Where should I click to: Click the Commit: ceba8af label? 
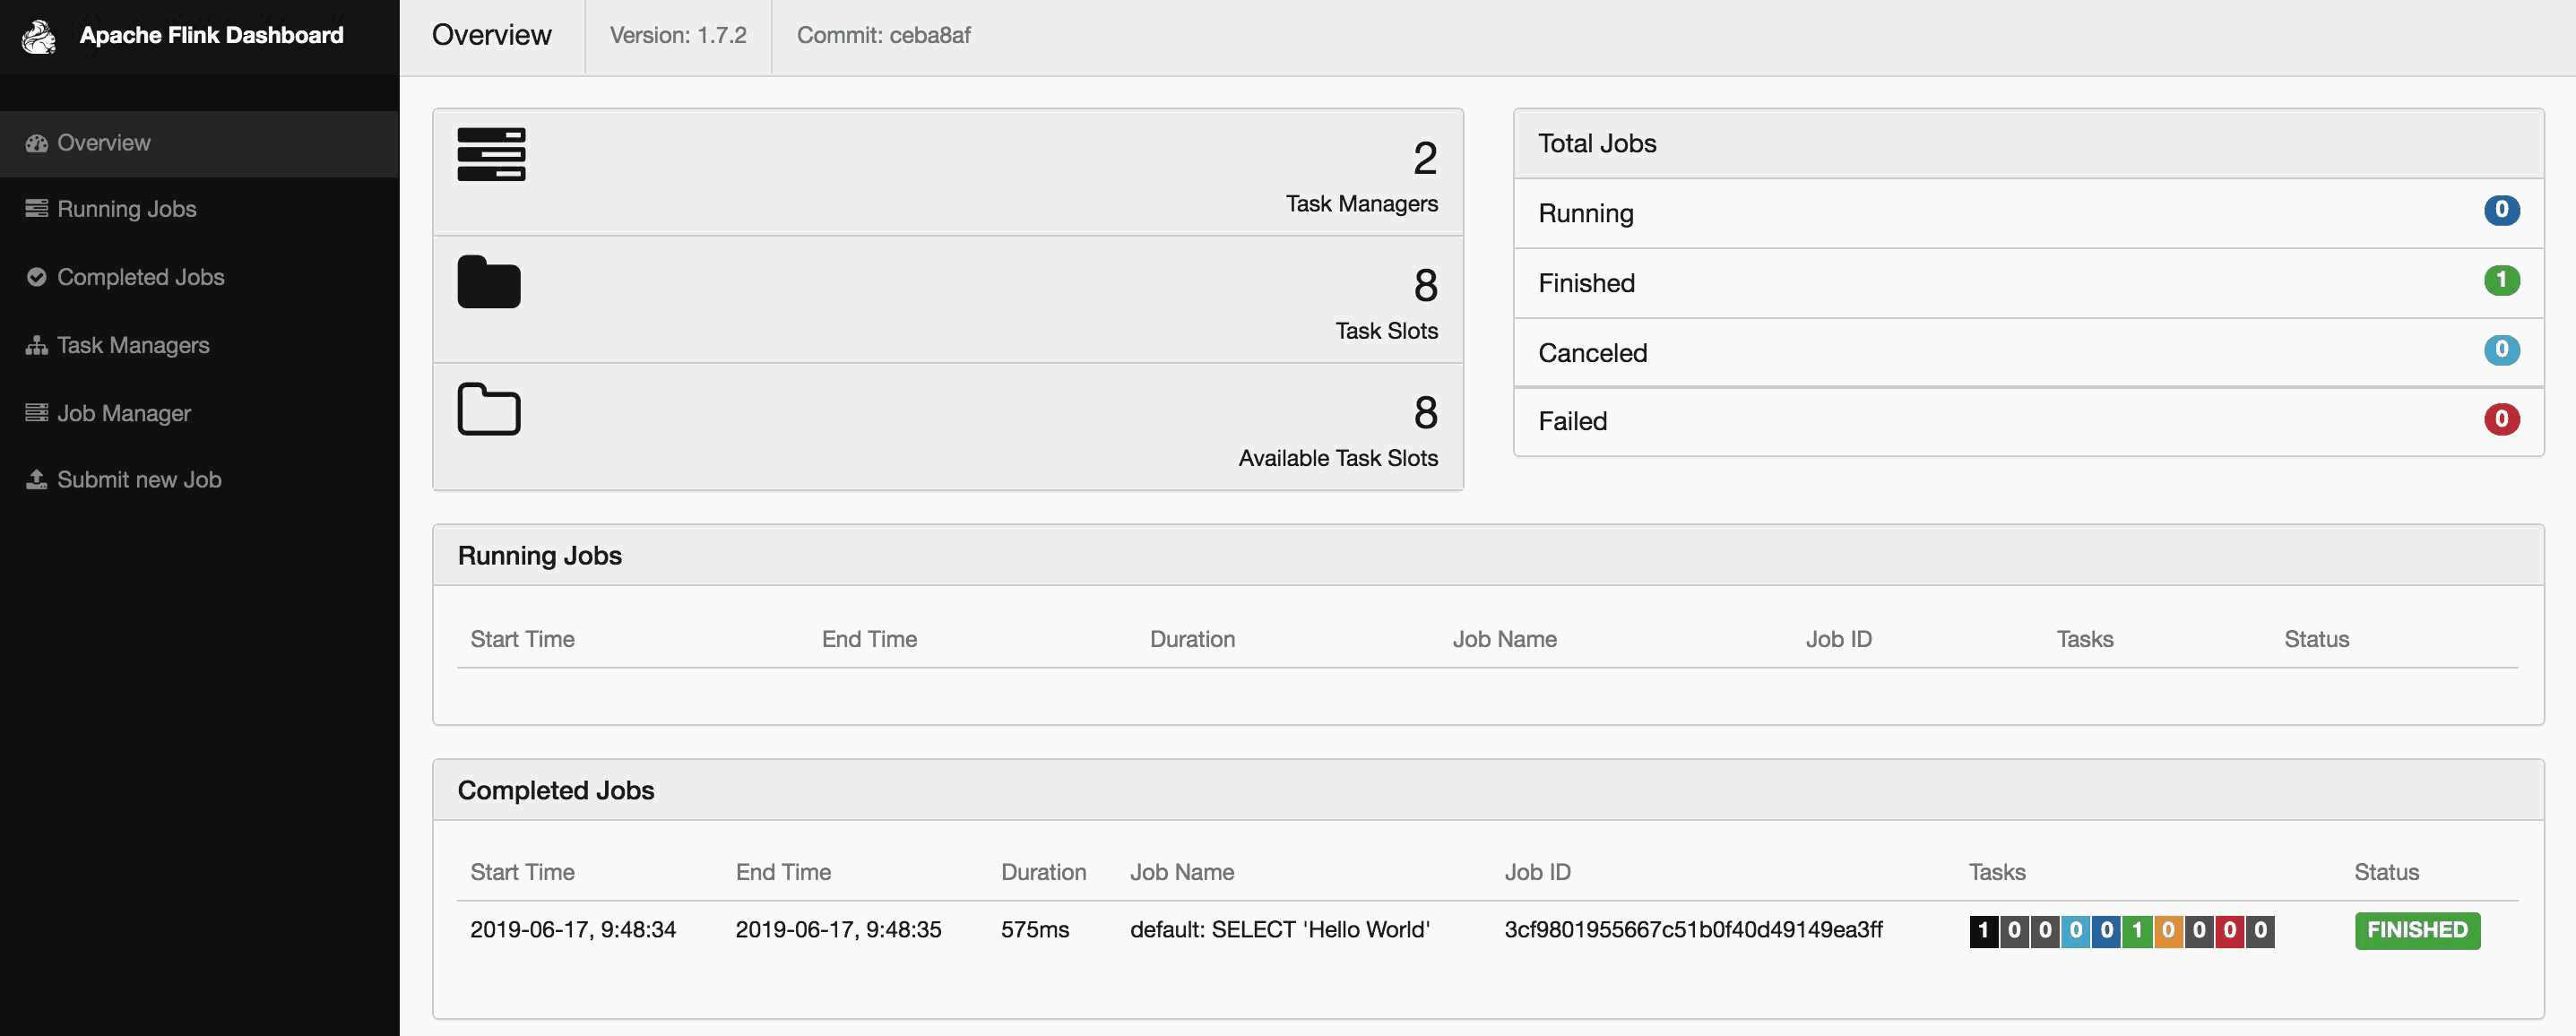(883, 35)
